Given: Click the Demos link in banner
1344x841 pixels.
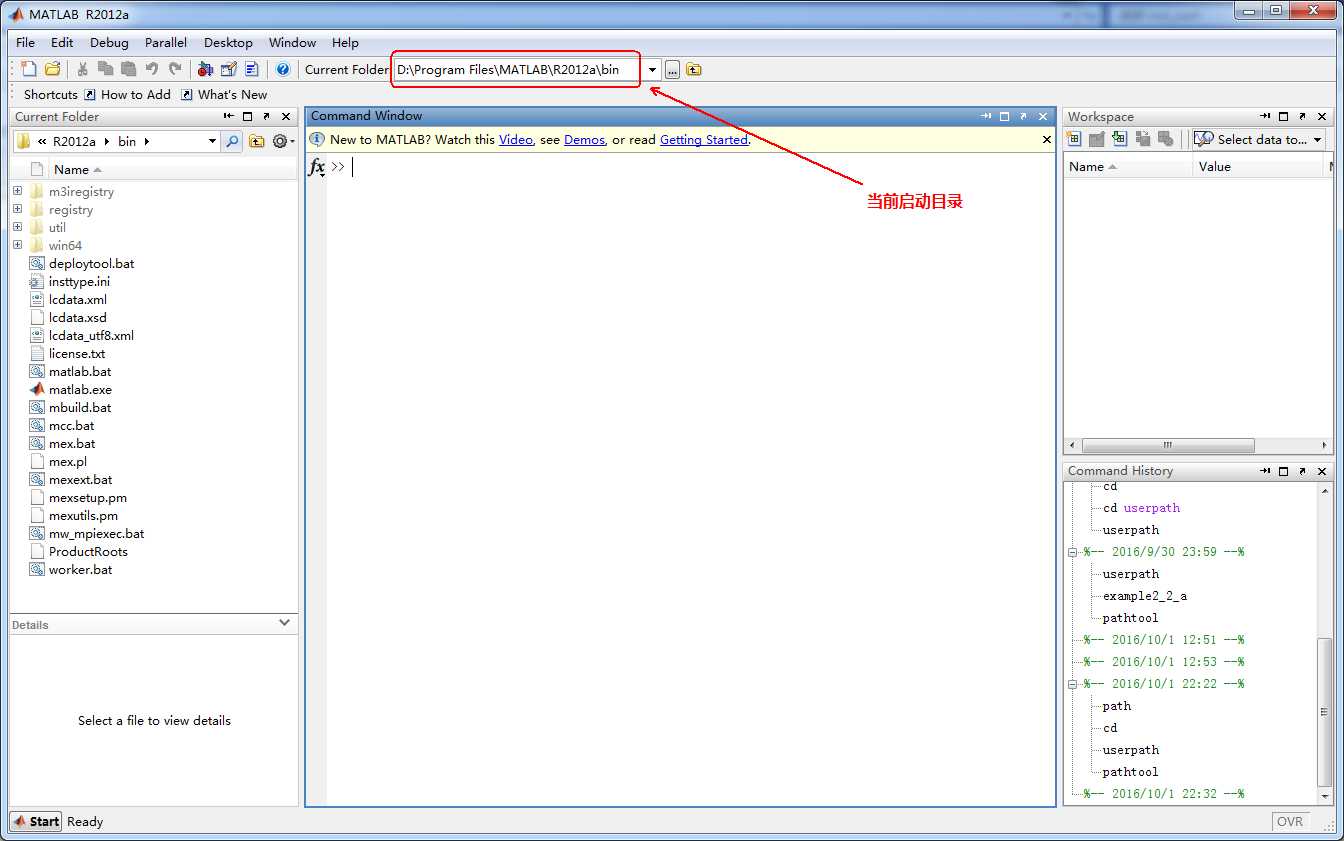Looking at the screenshot, I should tap(584, 140).
